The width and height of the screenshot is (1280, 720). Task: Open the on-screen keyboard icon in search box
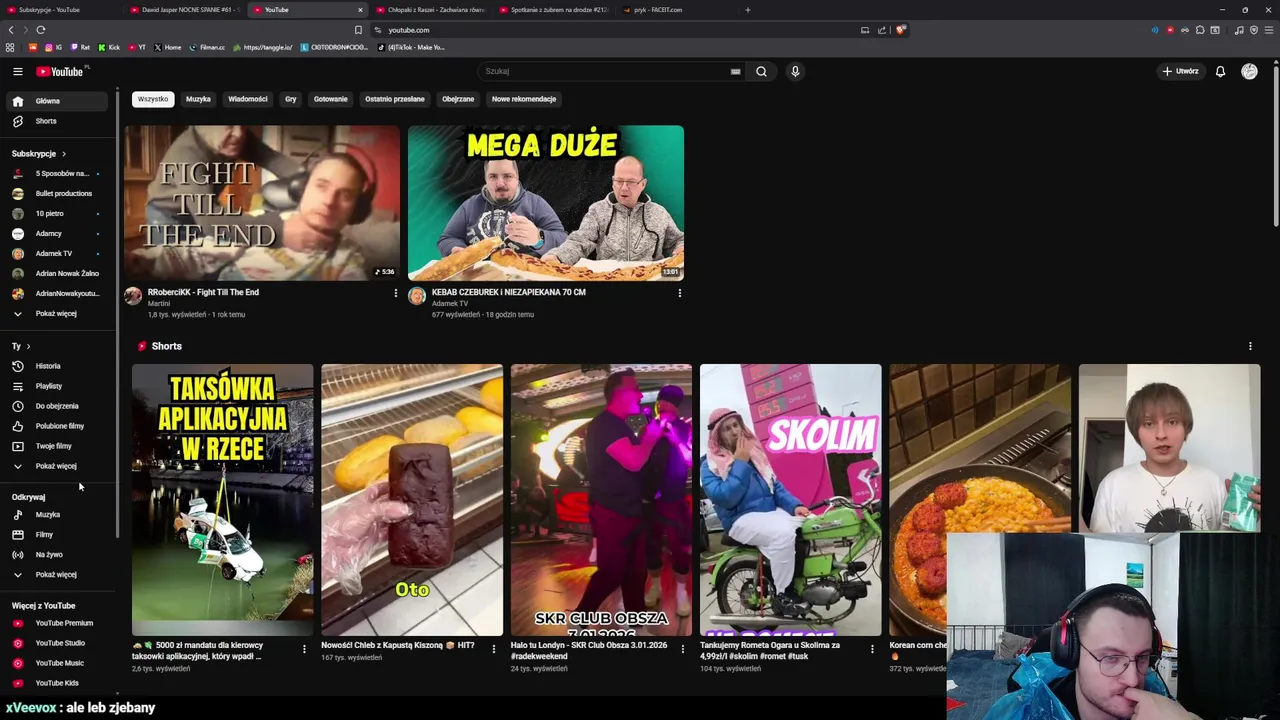(735, 71)
